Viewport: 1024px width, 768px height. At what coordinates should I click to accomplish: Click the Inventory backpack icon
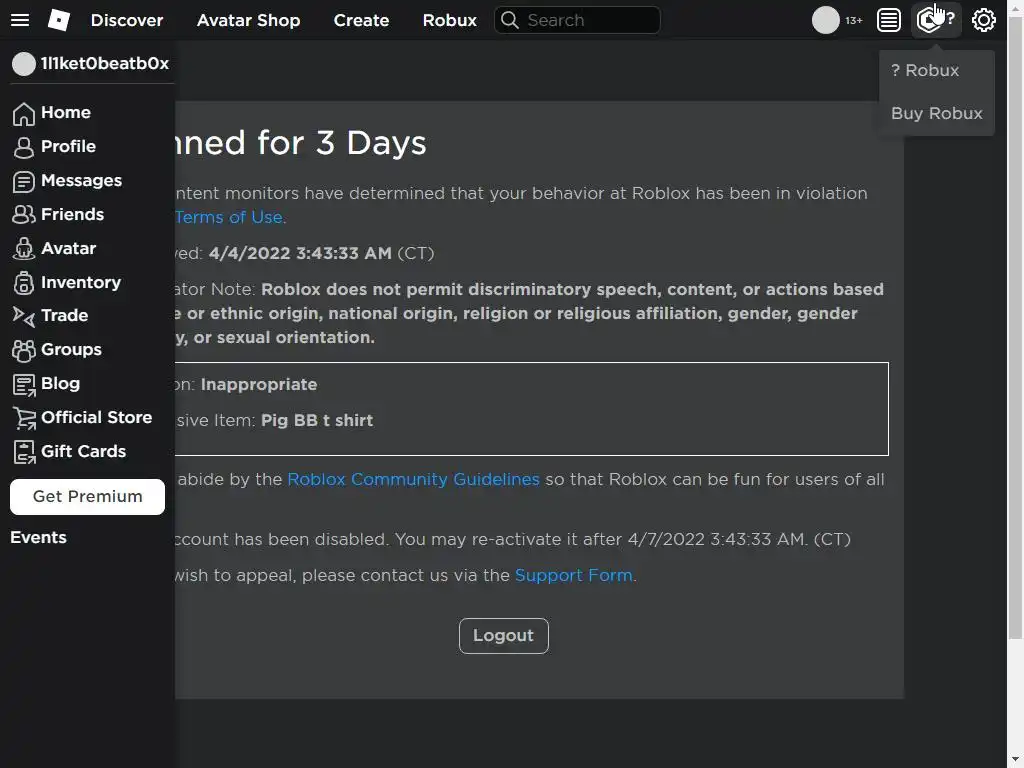pos(24,283)
